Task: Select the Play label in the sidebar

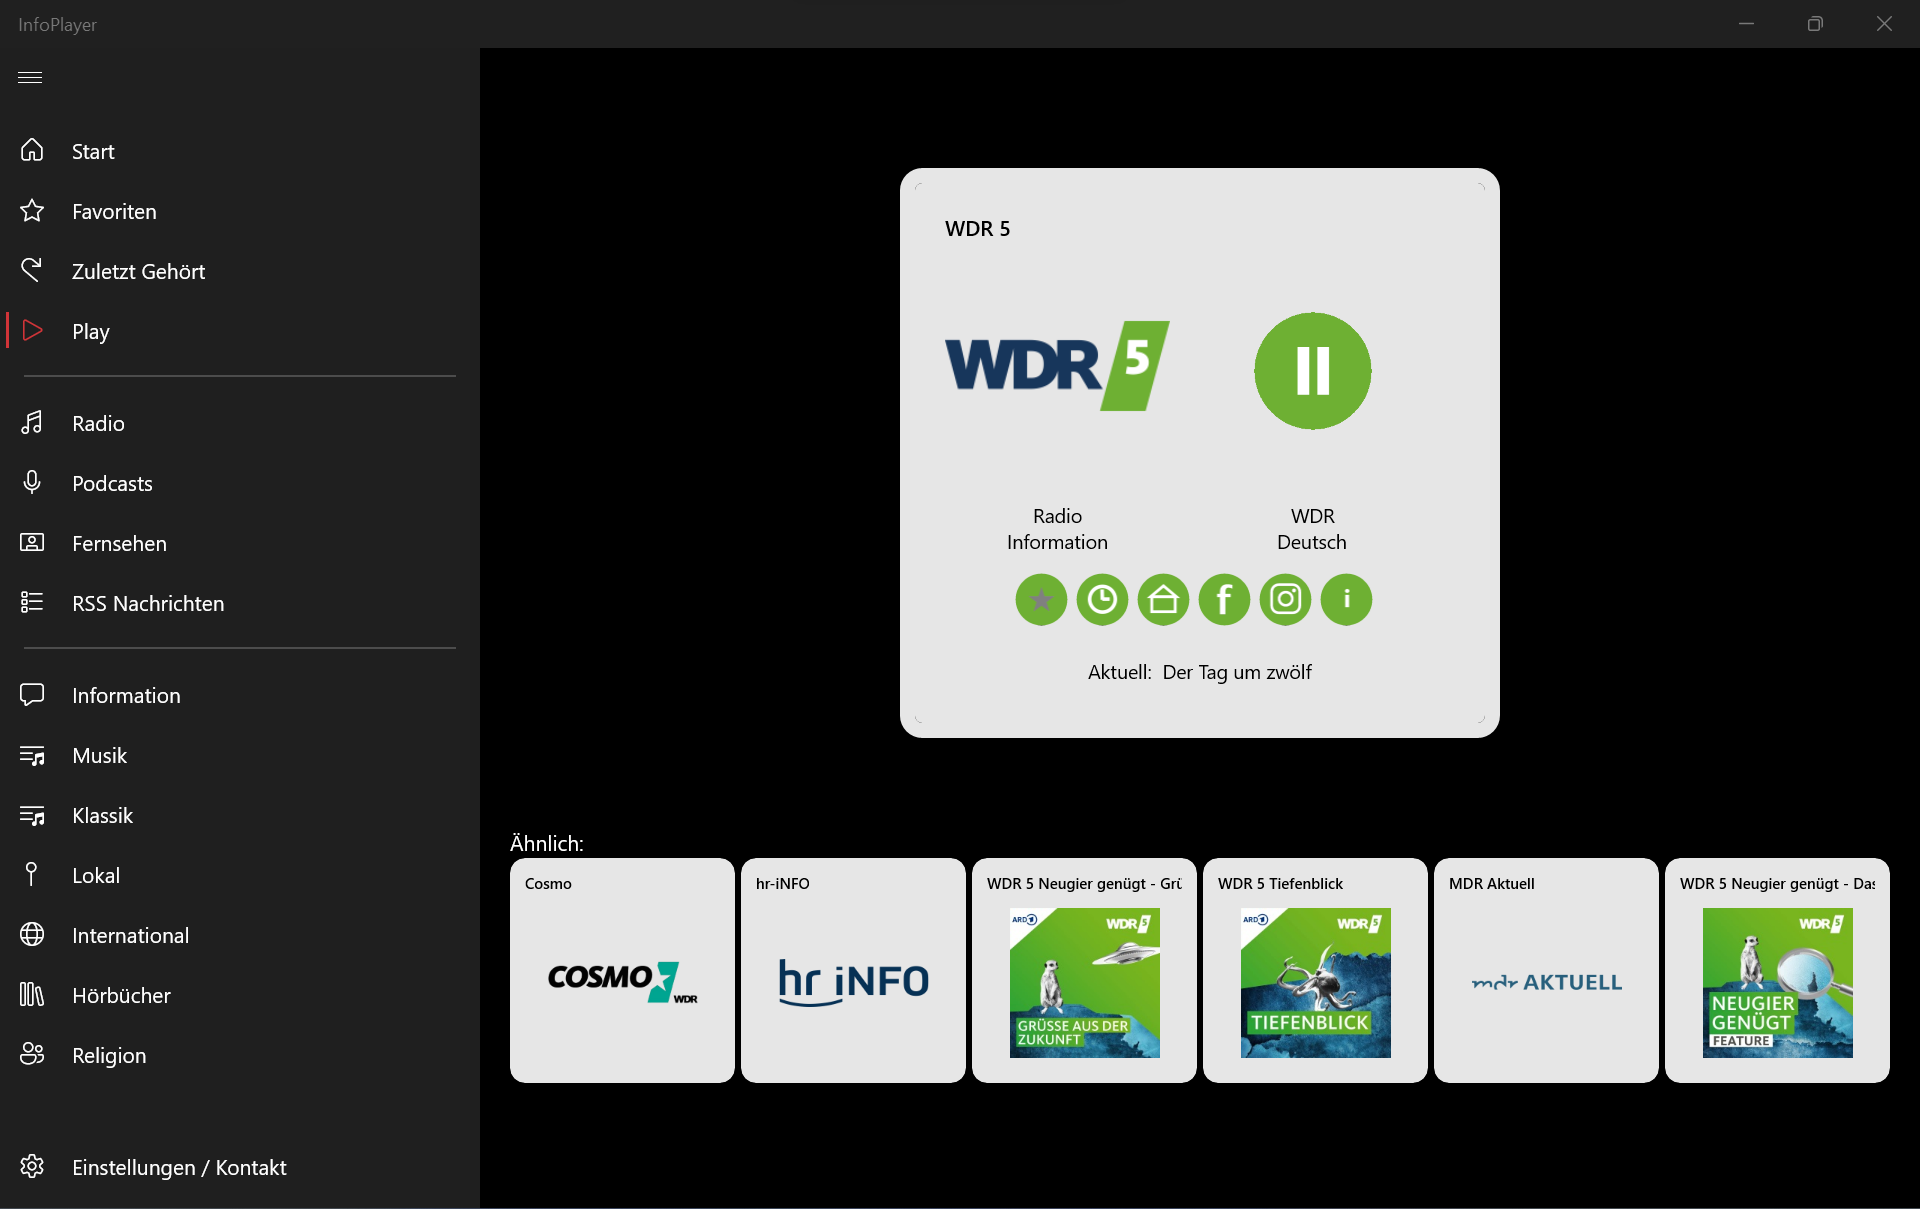Action: [91, 332]
